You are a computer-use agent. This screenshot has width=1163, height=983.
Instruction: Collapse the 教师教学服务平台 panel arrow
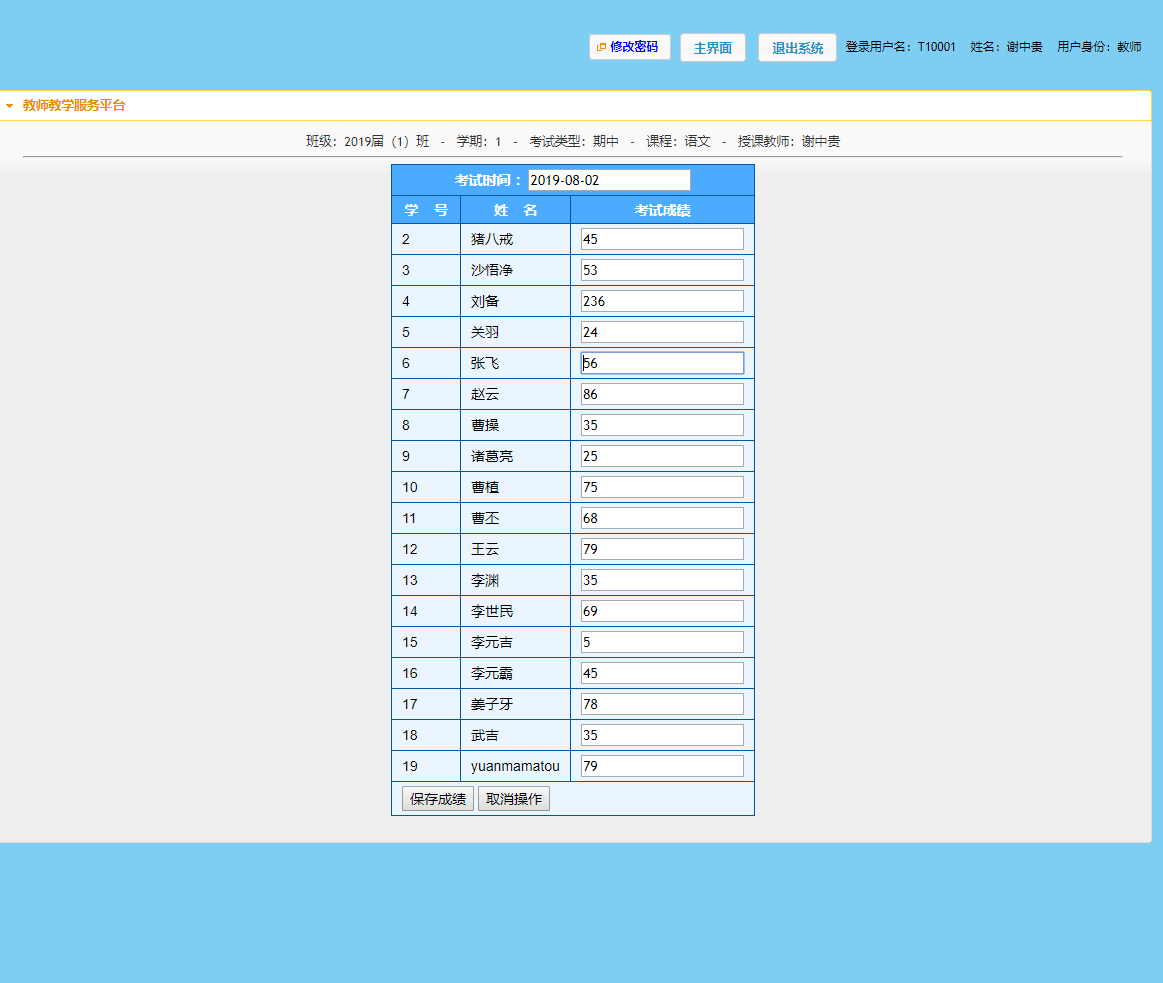10,106
